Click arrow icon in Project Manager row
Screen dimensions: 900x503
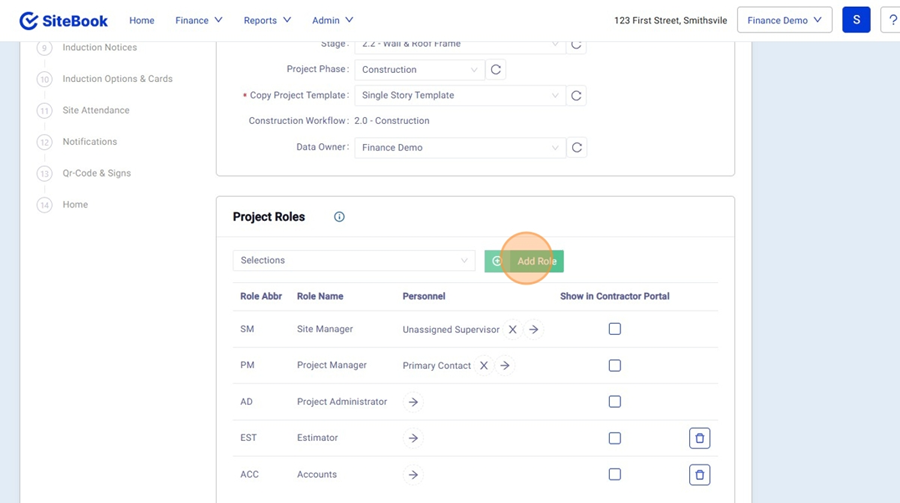click(505, 366)
